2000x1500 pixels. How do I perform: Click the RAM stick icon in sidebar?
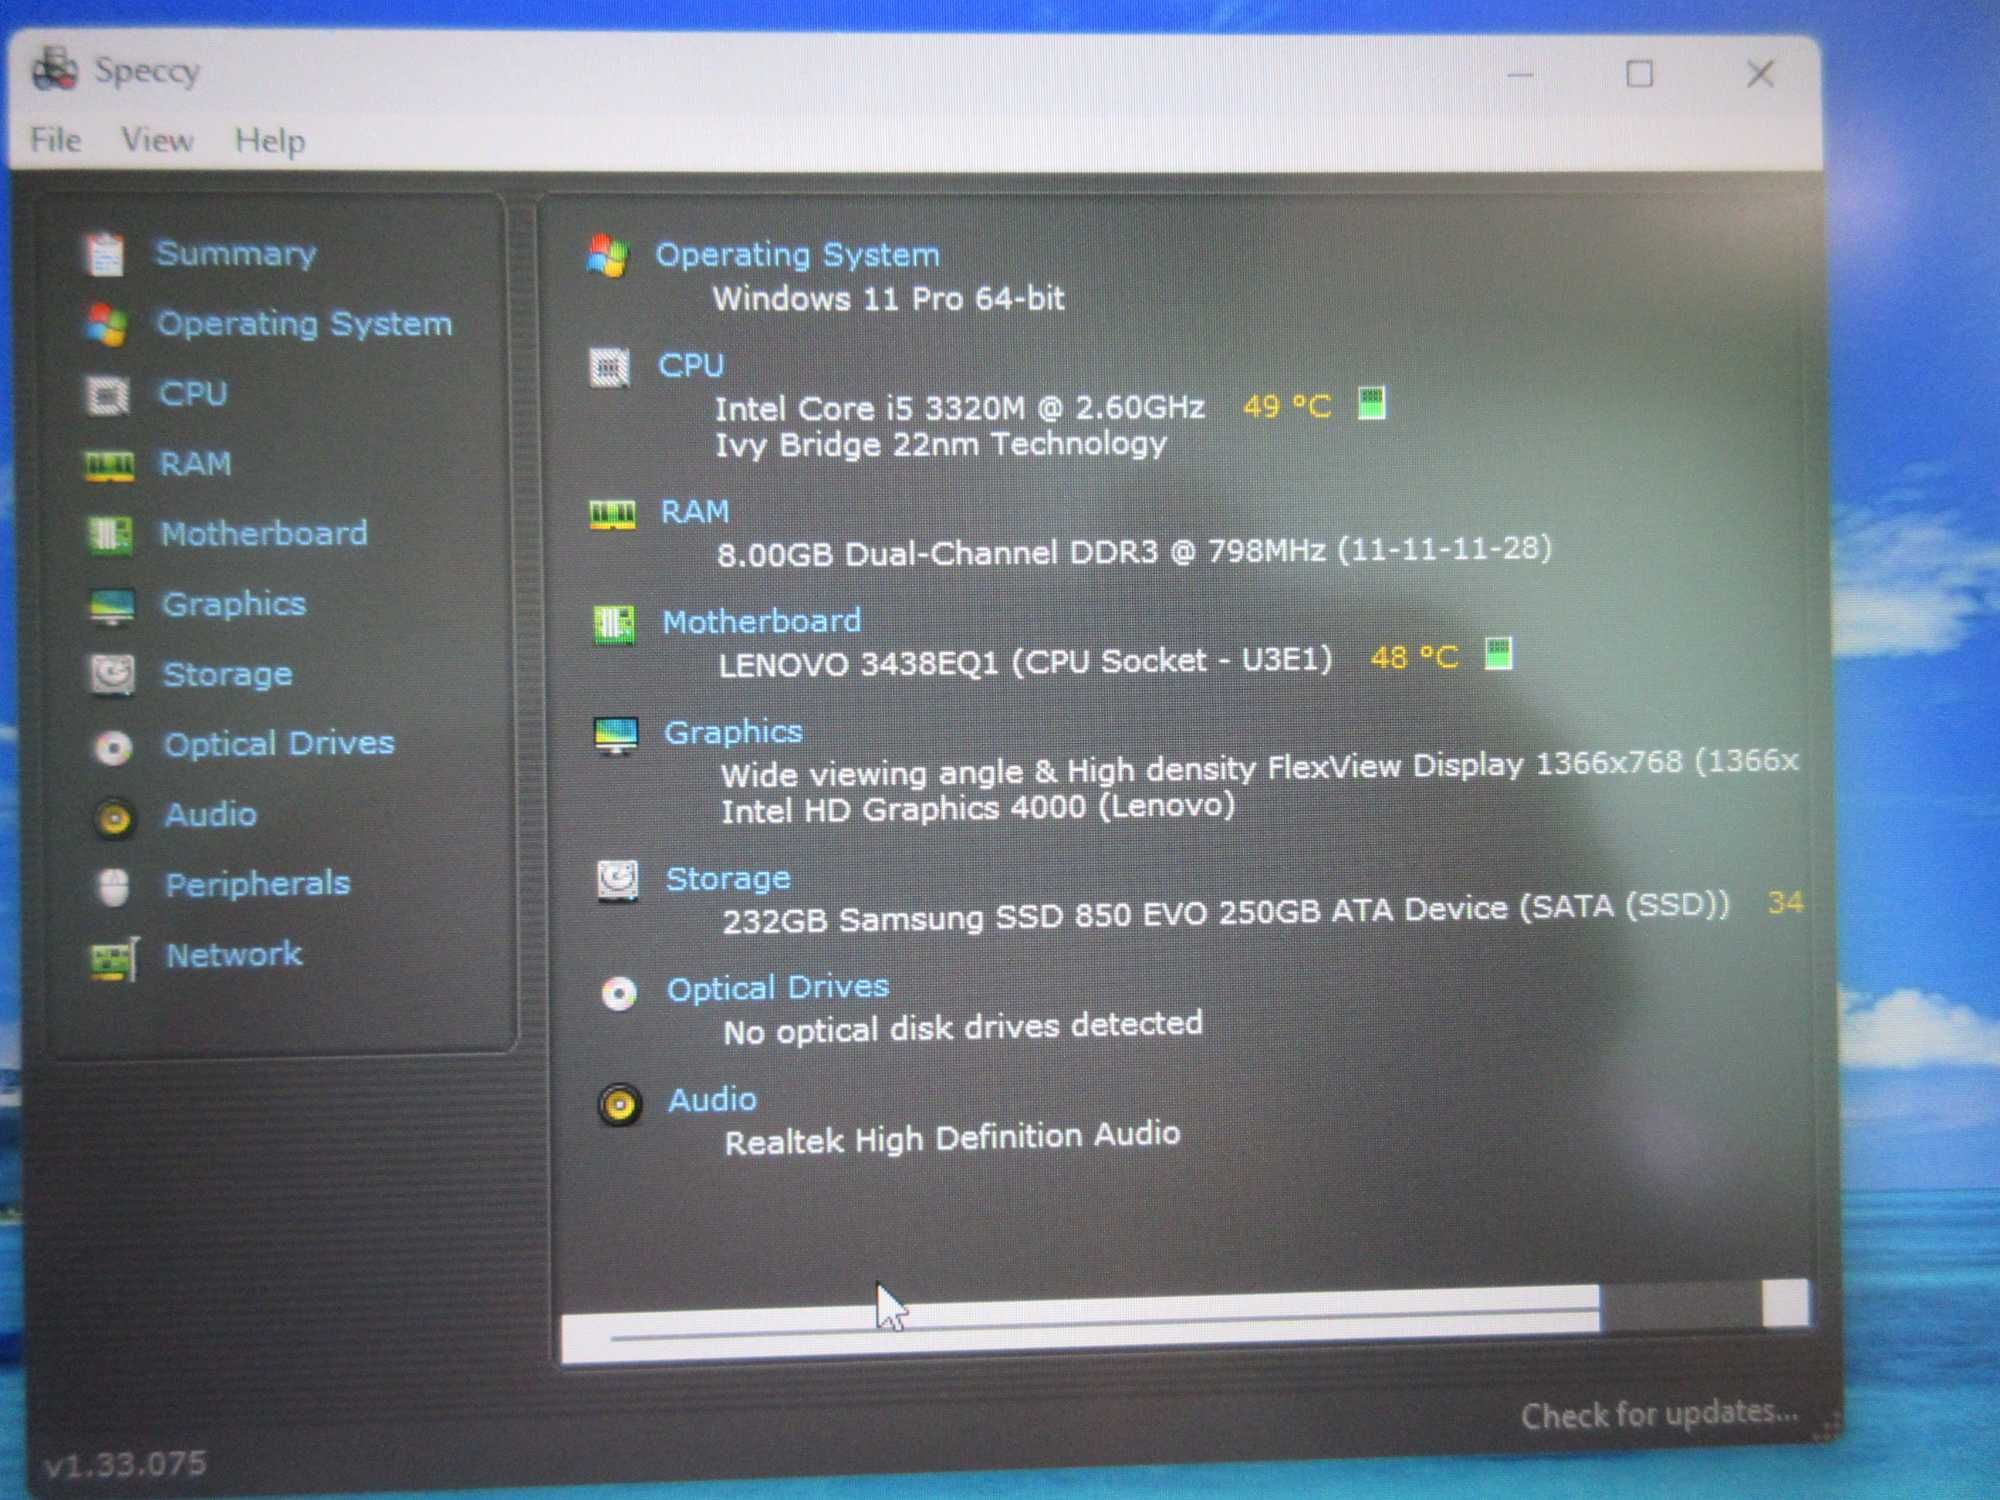[109, 466]
